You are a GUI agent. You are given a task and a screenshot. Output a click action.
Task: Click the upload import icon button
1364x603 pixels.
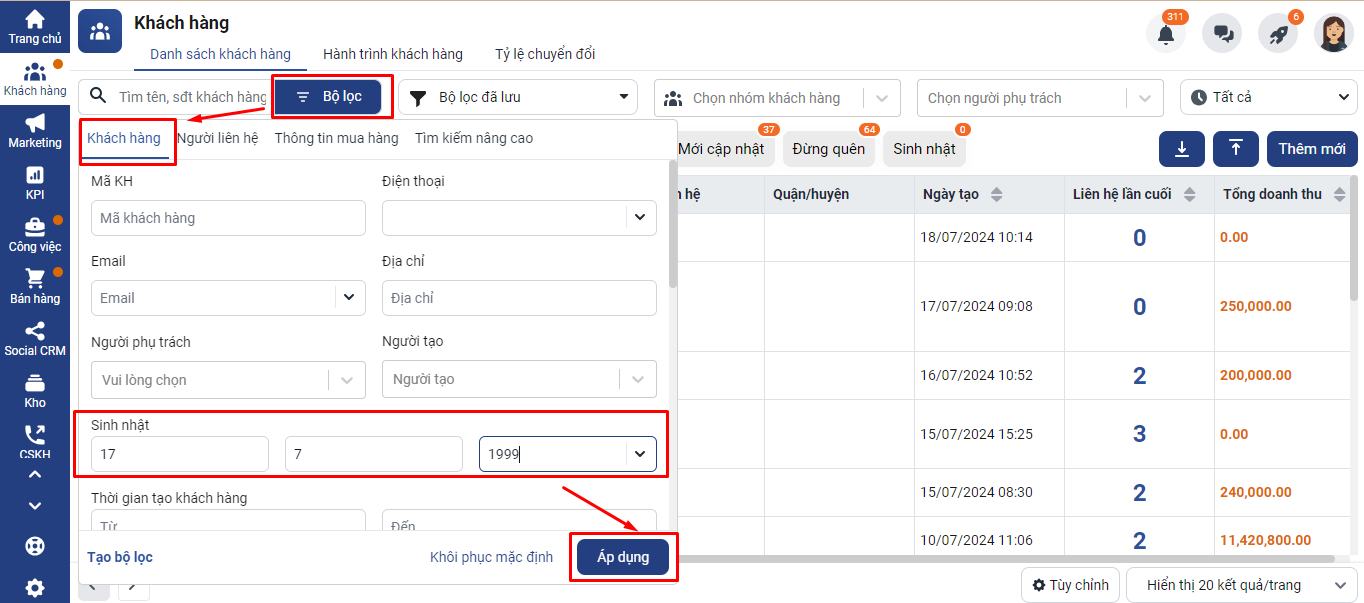(1236, 149)
